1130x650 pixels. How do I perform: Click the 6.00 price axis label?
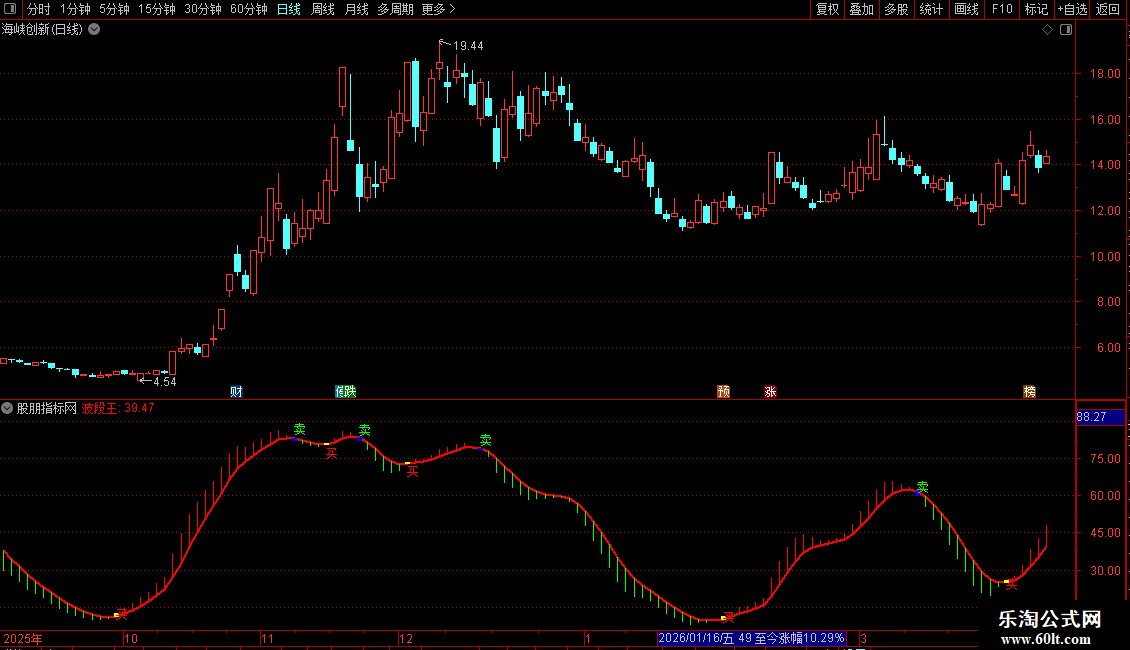(x=1108, y=347)
